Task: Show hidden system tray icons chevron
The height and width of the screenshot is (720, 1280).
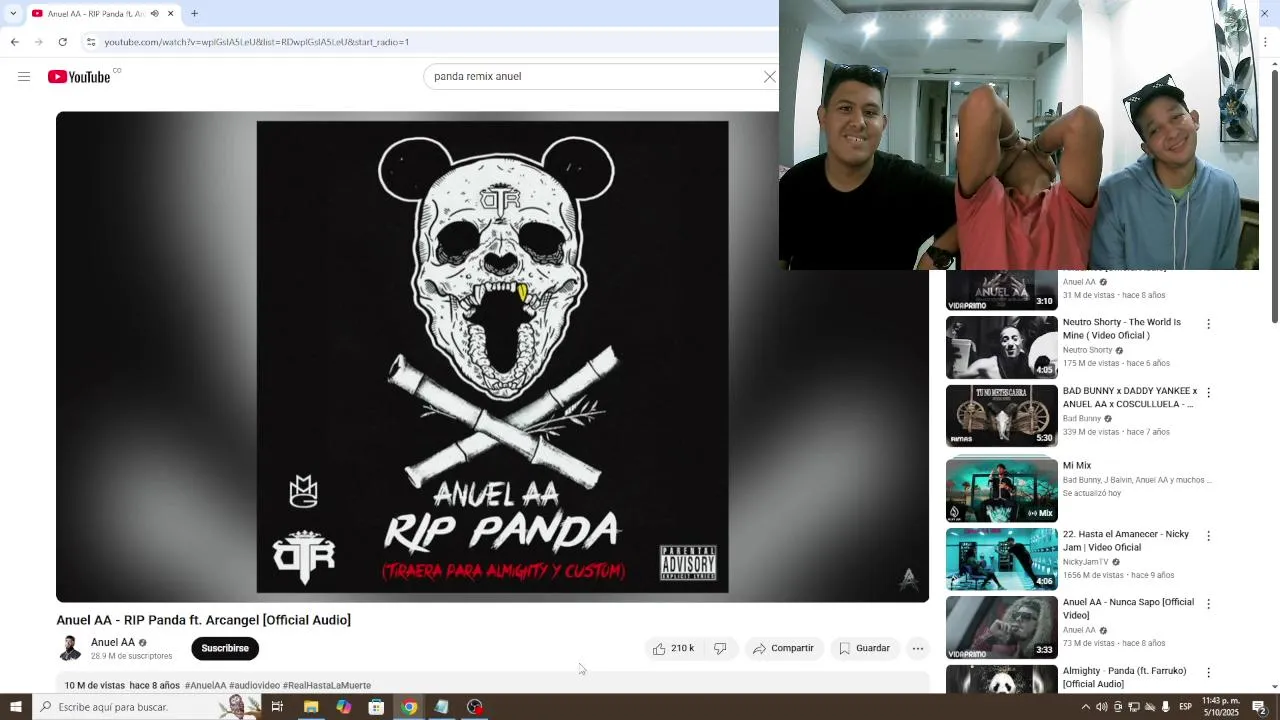Action: (1086, 707)
